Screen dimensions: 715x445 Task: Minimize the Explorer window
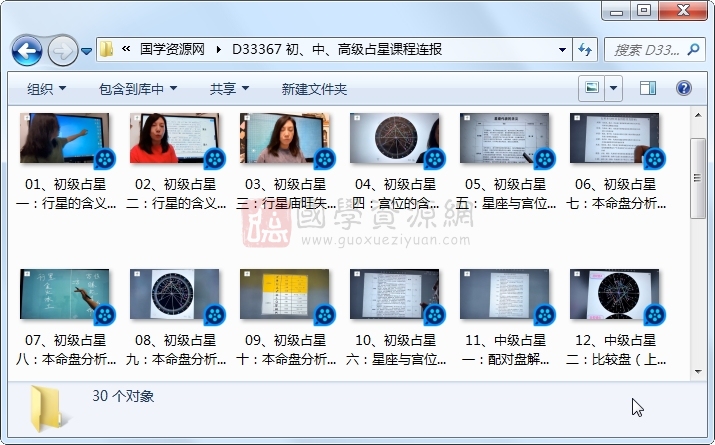click(617, 11)
